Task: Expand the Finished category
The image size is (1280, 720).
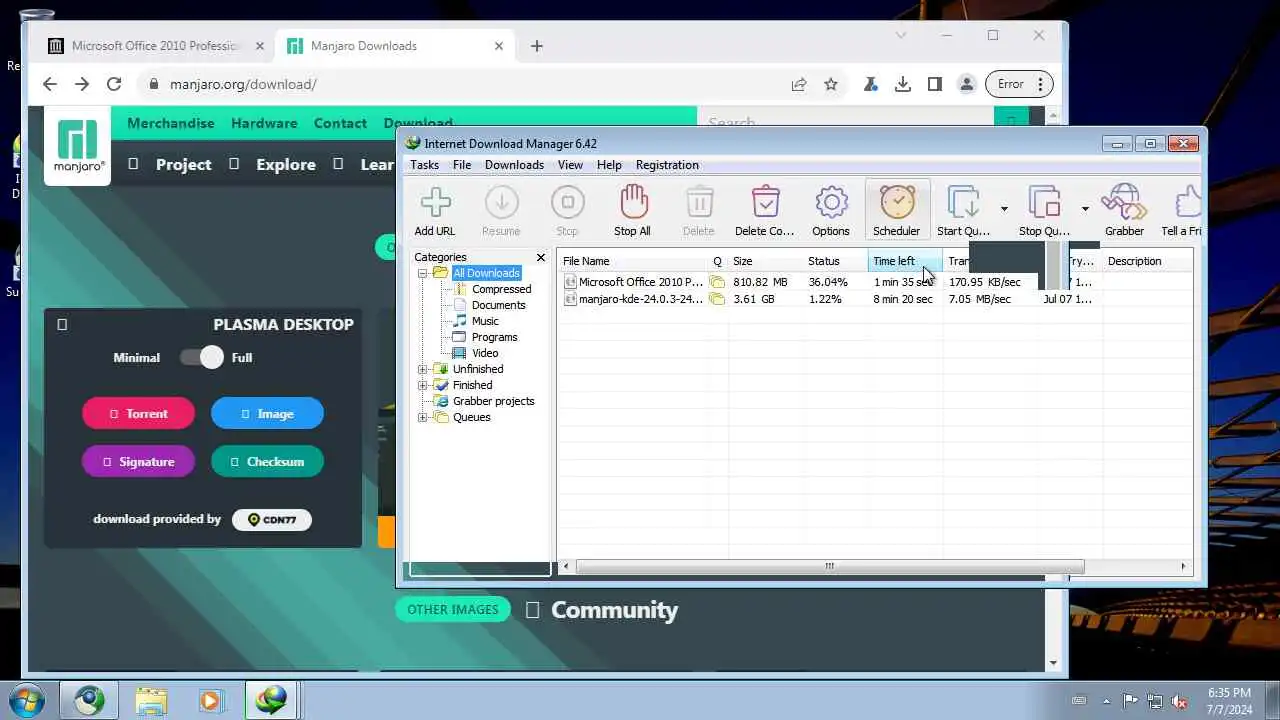Action: 423,385
